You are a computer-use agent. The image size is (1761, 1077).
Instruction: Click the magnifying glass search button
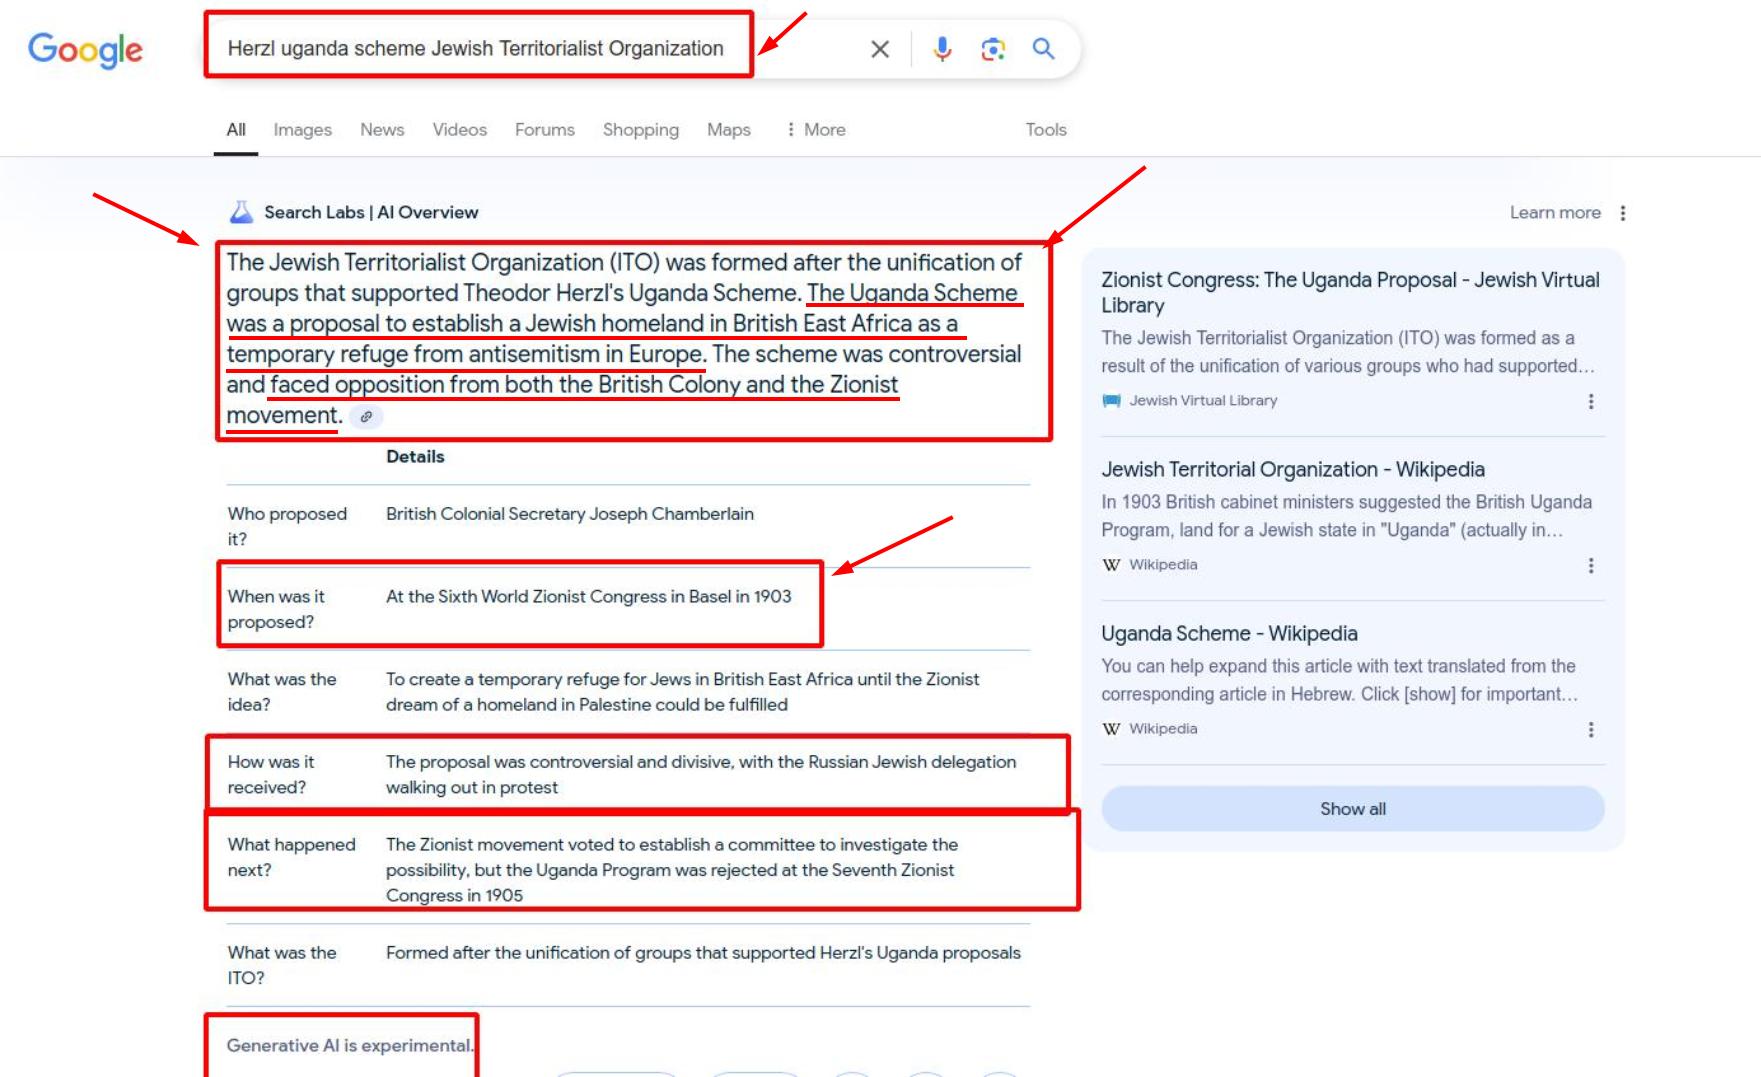coord(1043,49)
